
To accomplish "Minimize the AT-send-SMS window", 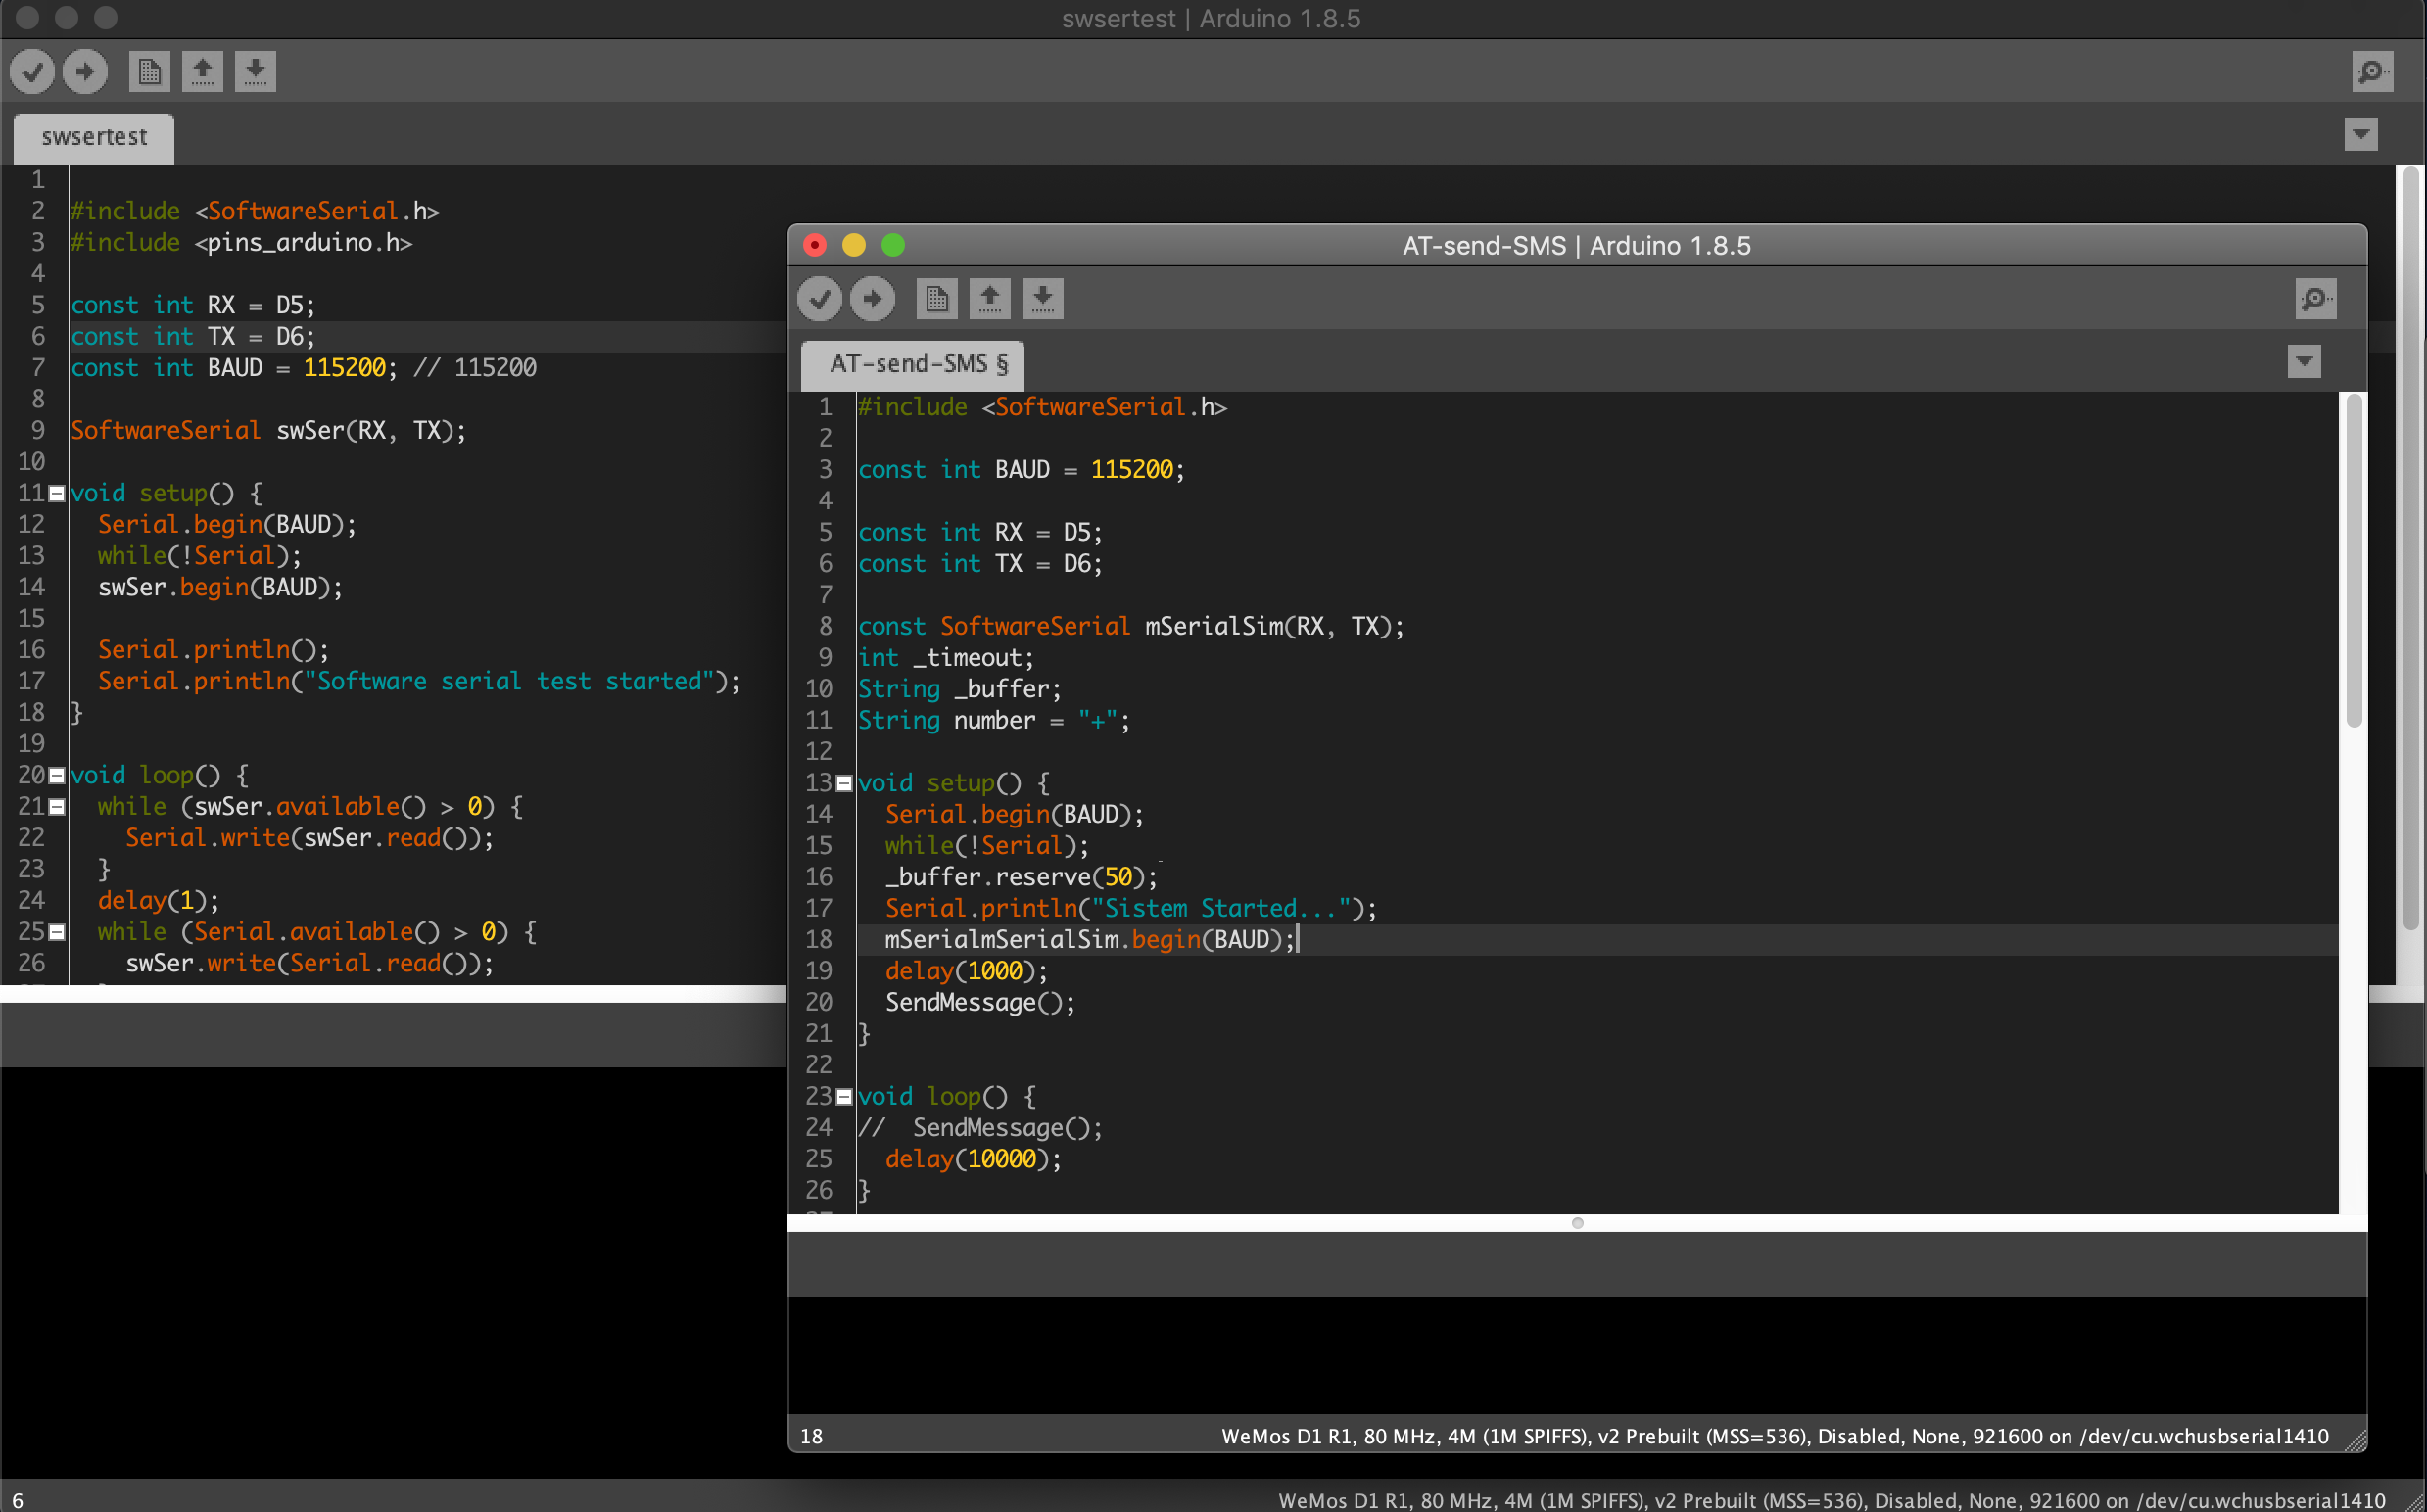I will (854, 245).
